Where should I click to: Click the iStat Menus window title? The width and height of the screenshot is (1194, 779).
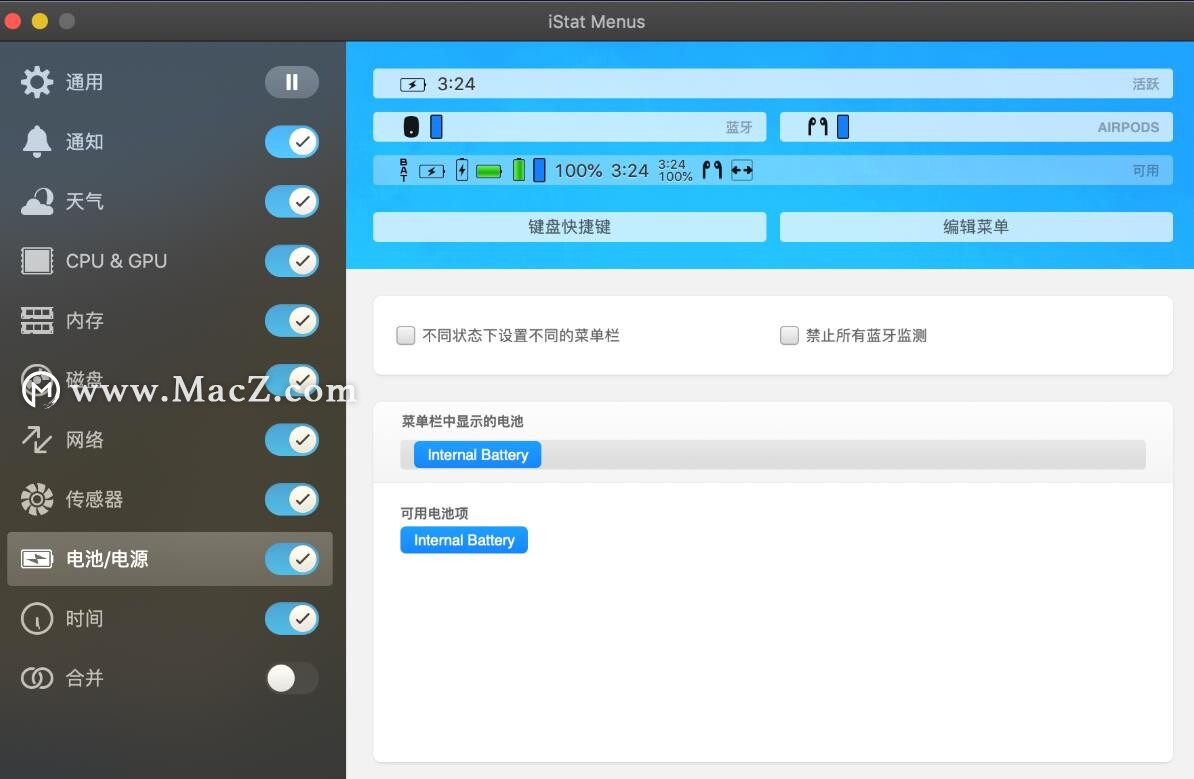[596, 21]
